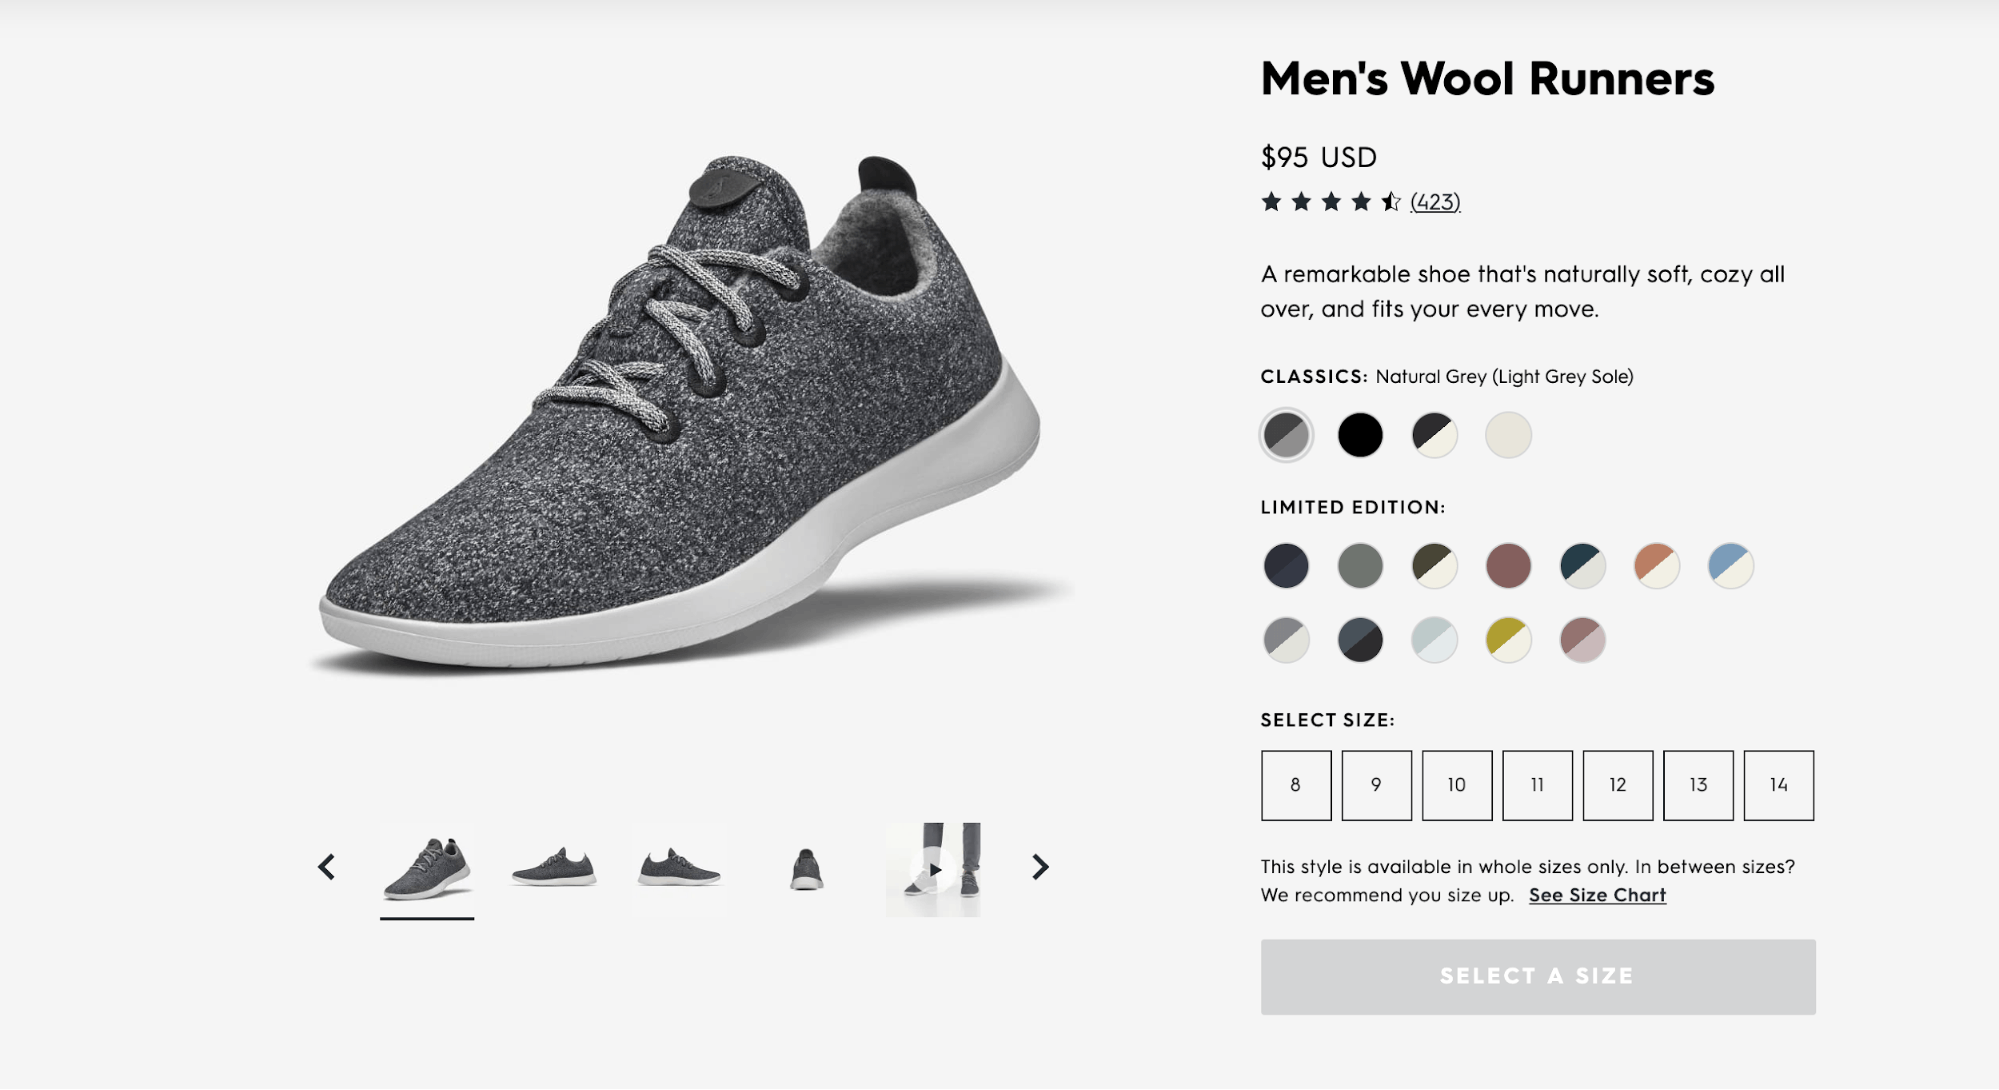Viewport: 1999px width, 1090px height.
Task: Open the See Size Chart link
Action: 1597,895
